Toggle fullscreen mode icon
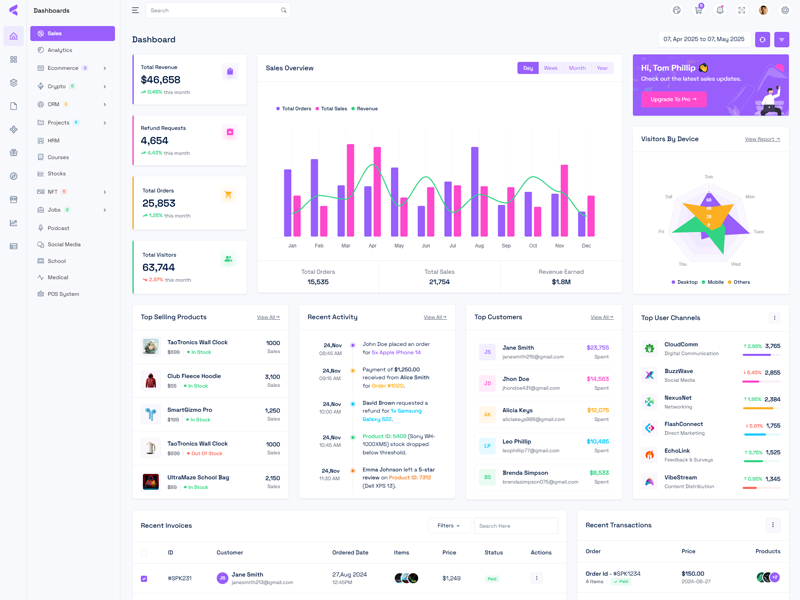The image size is (800, 600). [x=741, y=10]
